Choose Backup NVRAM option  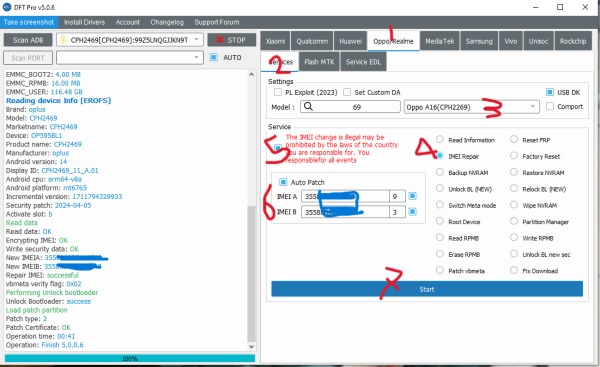click(x=440, y=172)
